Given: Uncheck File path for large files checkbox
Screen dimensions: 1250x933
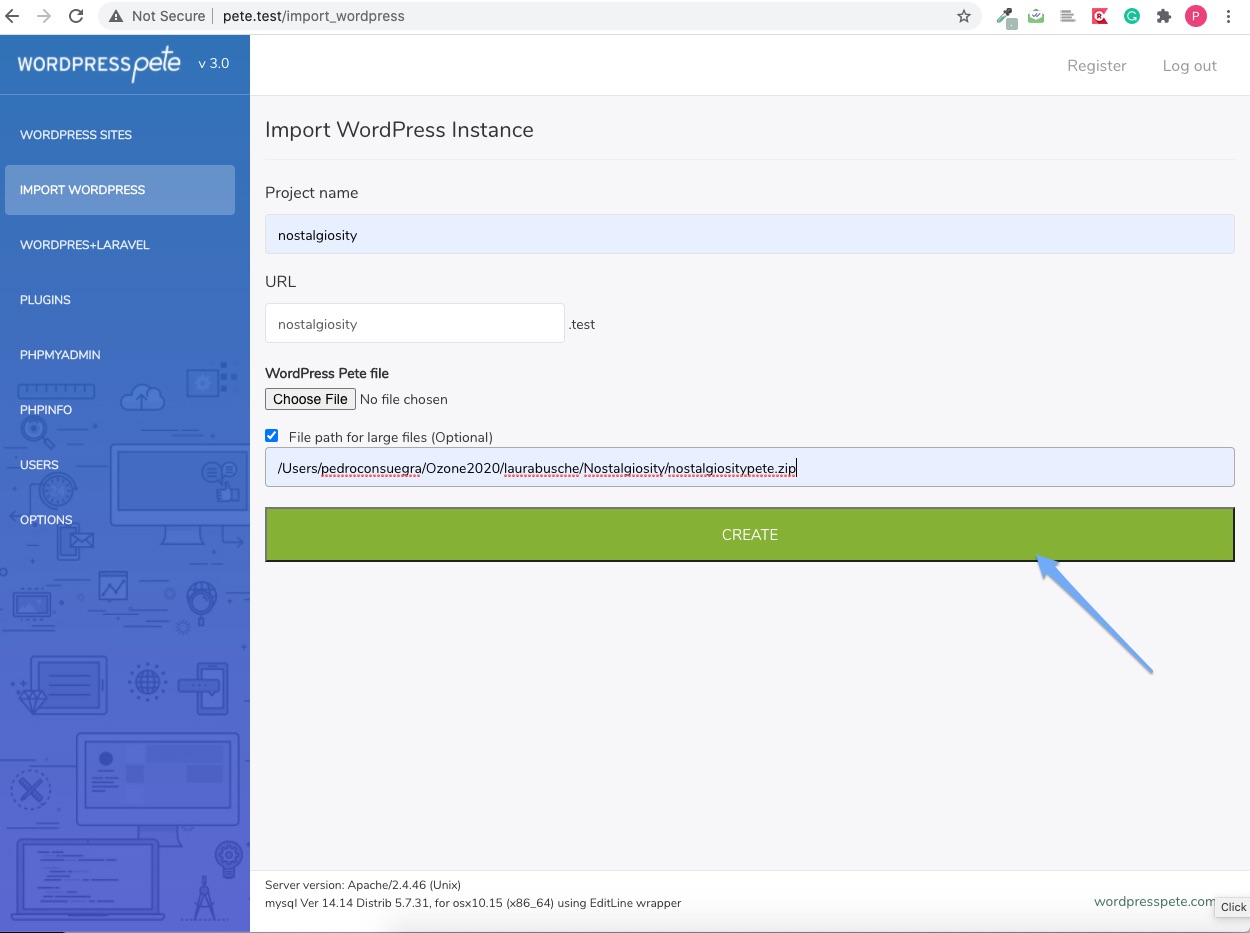Looking at the screenshot, I should pyautogui.click(x=272, y=436).
